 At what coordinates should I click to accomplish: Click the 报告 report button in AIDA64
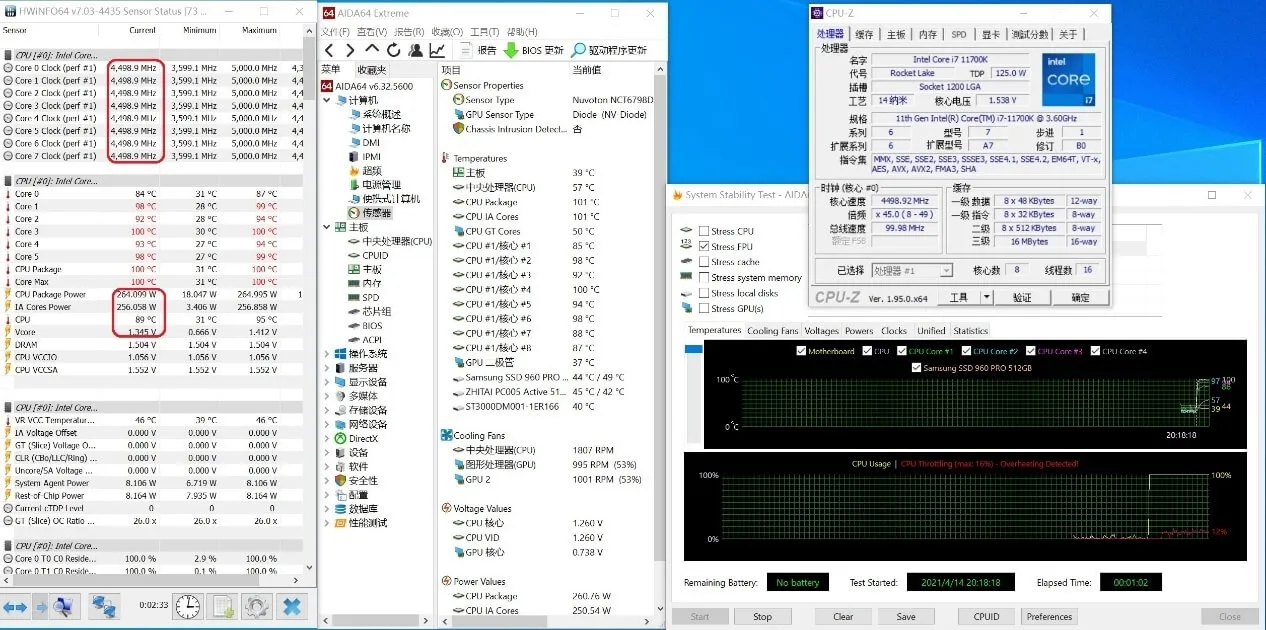point(478,50)
